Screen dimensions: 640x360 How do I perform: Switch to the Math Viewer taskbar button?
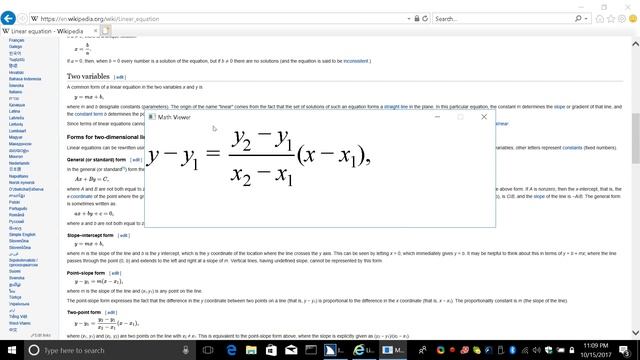coord(393,350)
